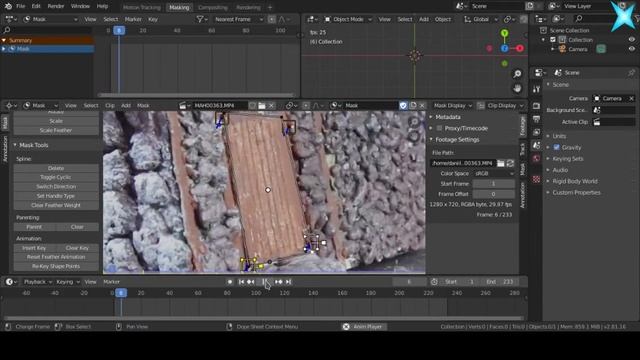Click the camera data icon beside Camera row
This screenshot has height=360, width=640.
[601, 49]
